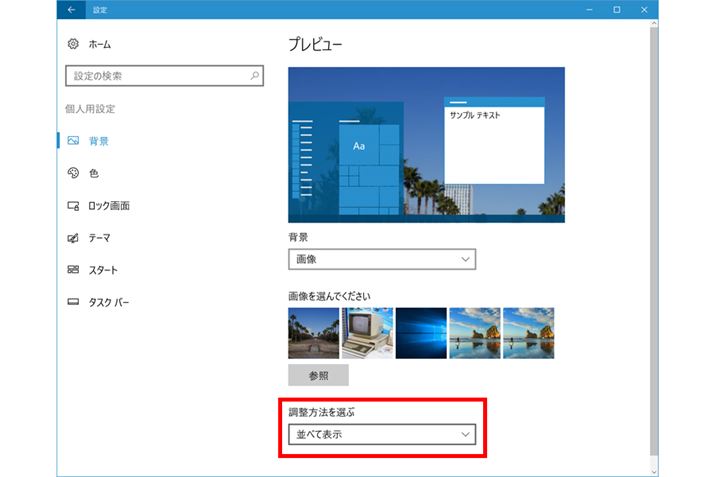Click the タスク バー icon in sidebar
The width and height of the screenshot is (715, 477).
pyautogui.click(x=73, y=302)
